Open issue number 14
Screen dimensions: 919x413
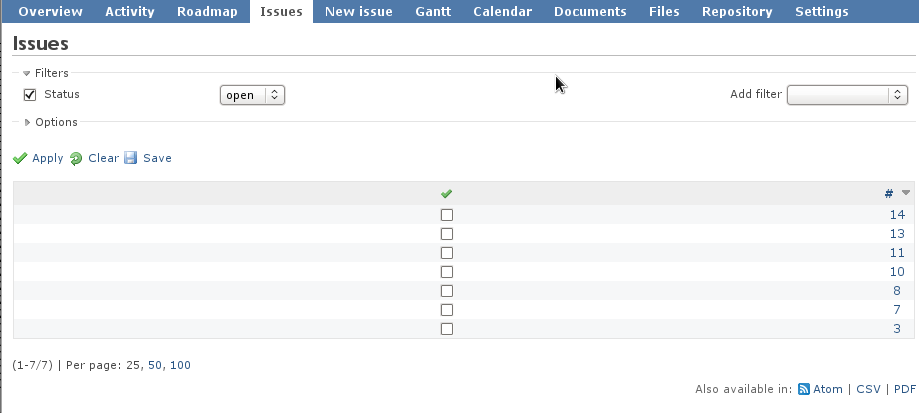(x=897, y=215)
